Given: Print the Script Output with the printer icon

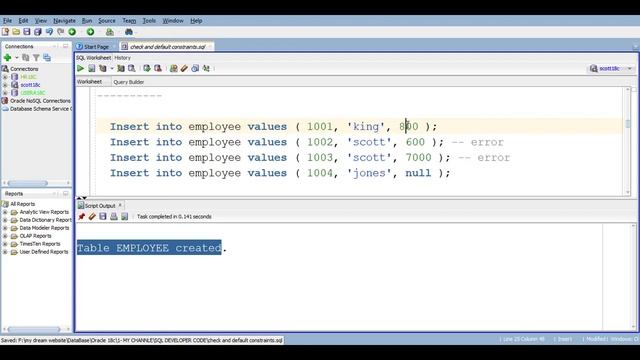Looking at the screenshot, I should click(114, 216).
